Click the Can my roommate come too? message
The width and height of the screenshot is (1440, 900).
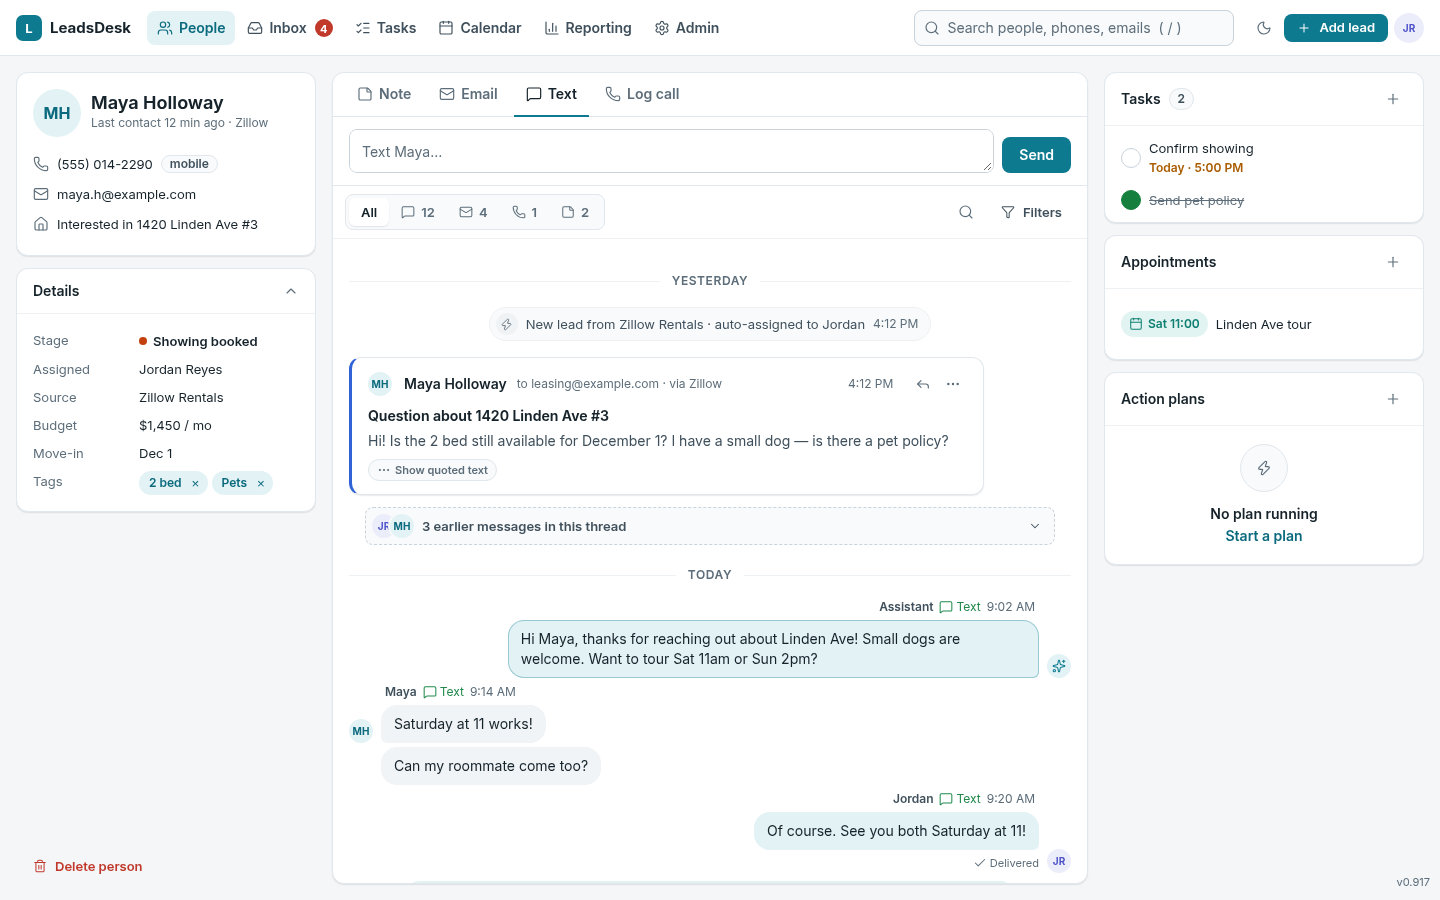coord(491,766)
